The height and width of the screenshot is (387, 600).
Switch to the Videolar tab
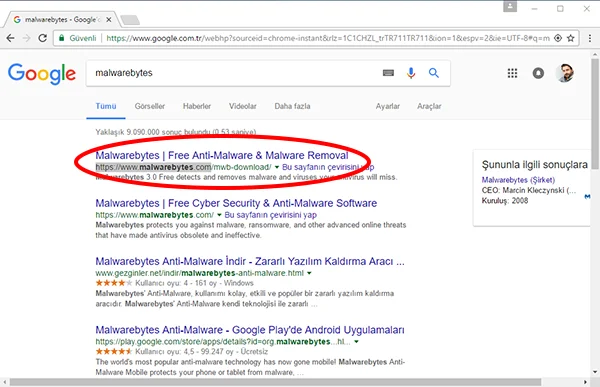[243, 106]
